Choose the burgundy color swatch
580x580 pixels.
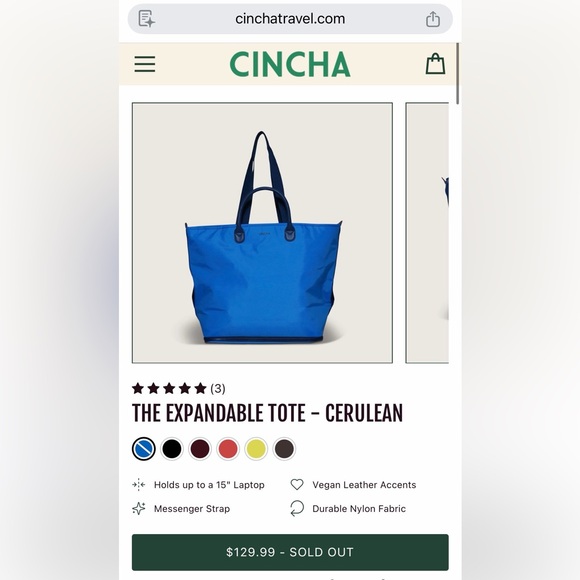click(200, 449)
